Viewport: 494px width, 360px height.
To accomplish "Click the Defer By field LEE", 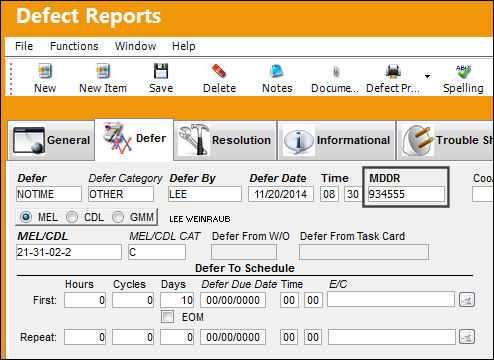I will pyautogui.click(x=205, y=194).
